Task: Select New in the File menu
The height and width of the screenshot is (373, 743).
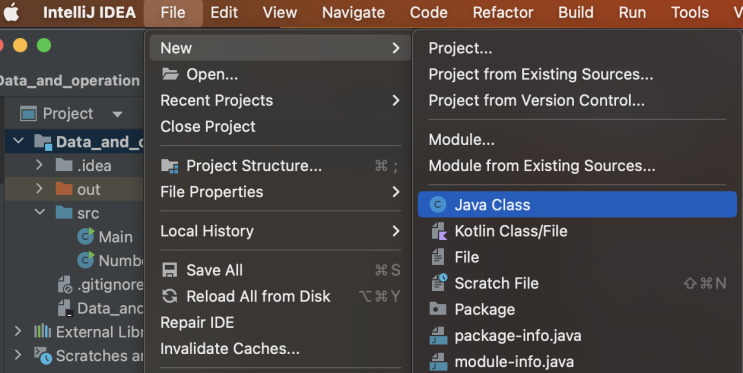Action: click(280, 48)
